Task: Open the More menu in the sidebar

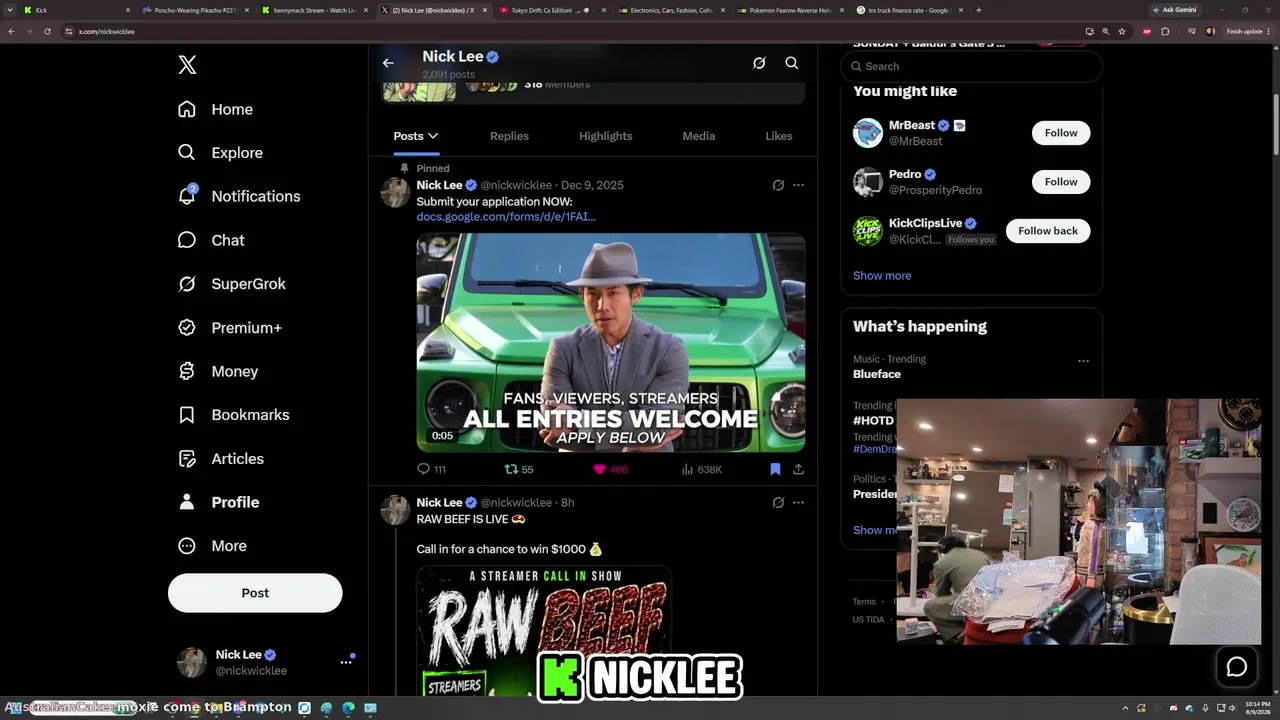Action: (211, 546)
